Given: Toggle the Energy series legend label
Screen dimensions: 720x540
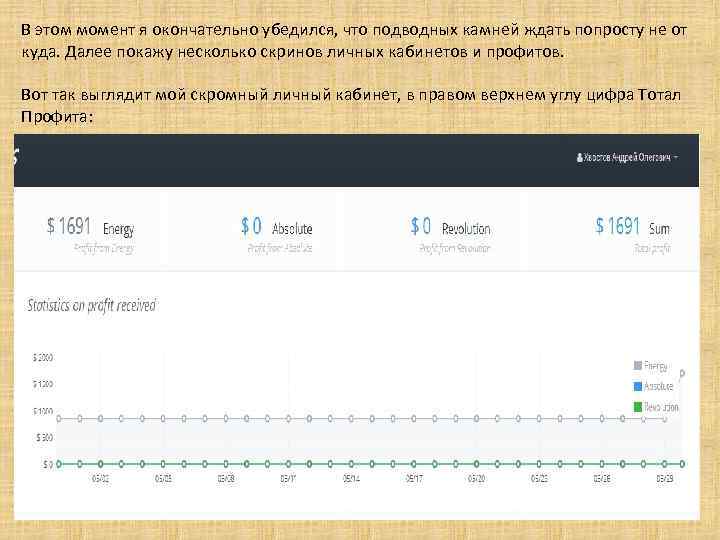Looking at the screenshot, I should (x=655, y=366).
